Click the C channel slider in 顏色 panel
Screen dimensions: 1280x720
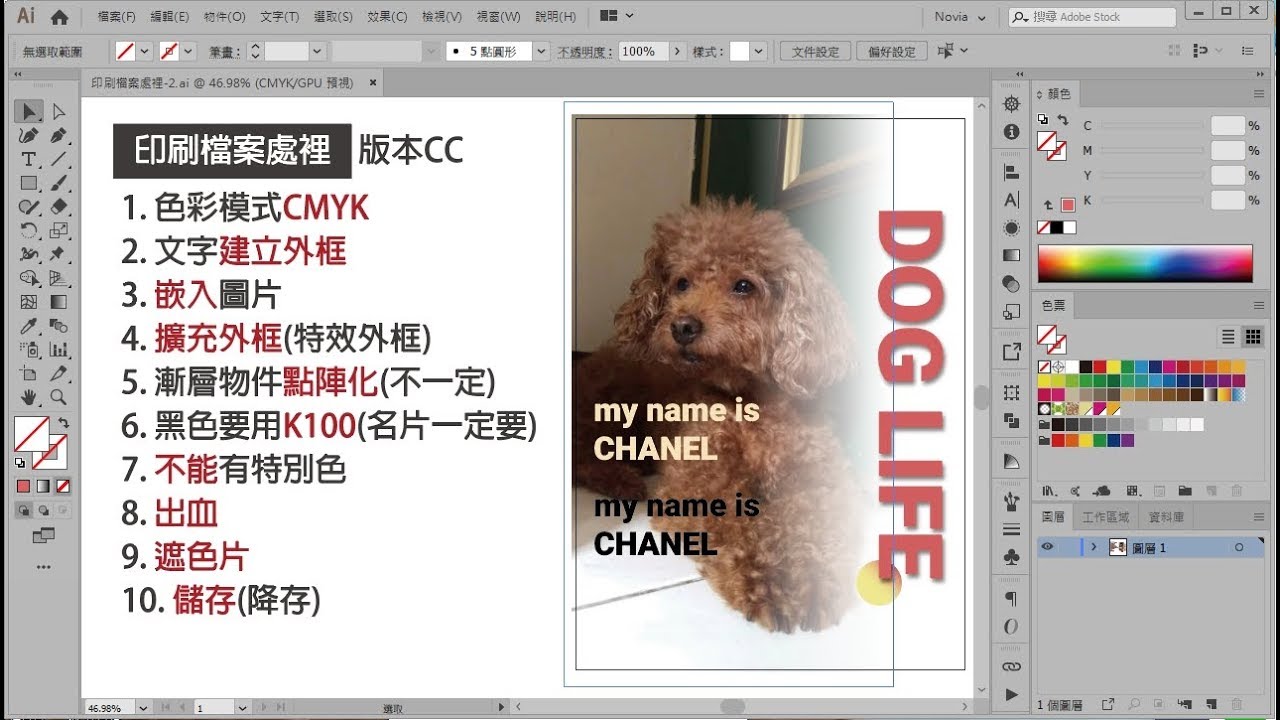click(1152, 126)
